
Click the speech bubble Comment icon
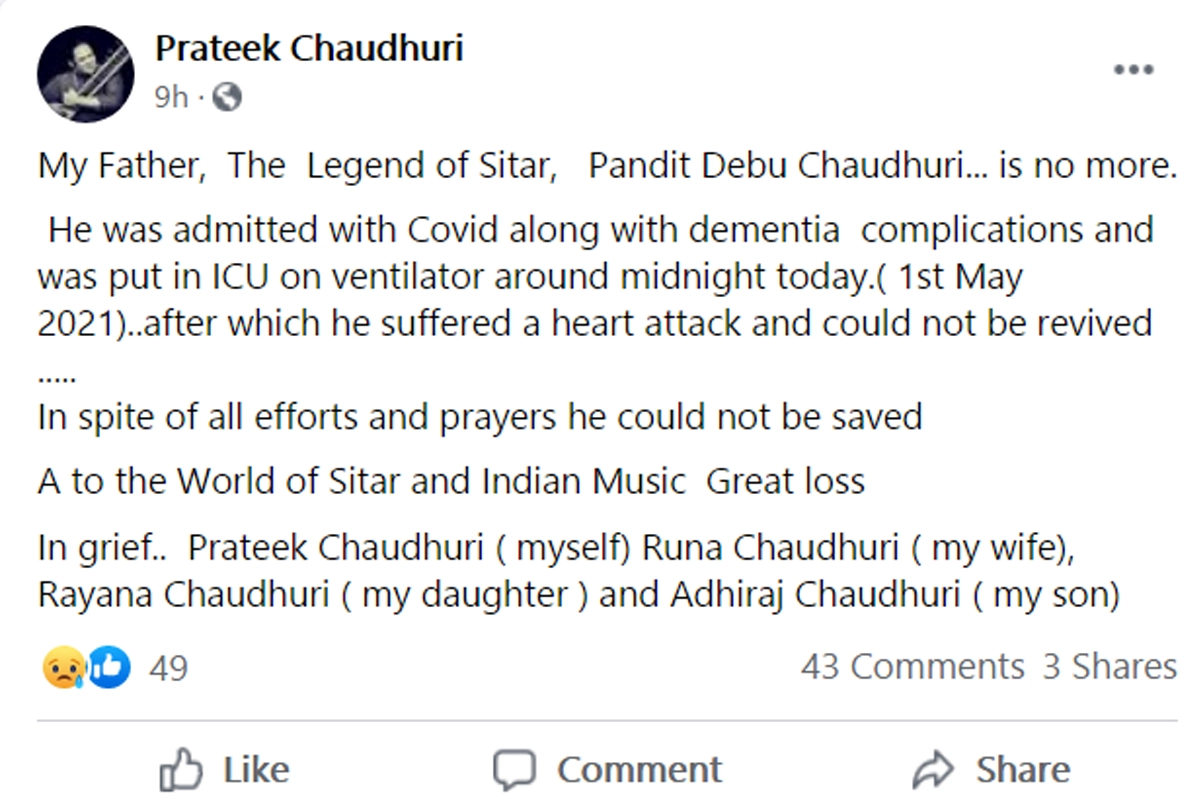[515, 770]
